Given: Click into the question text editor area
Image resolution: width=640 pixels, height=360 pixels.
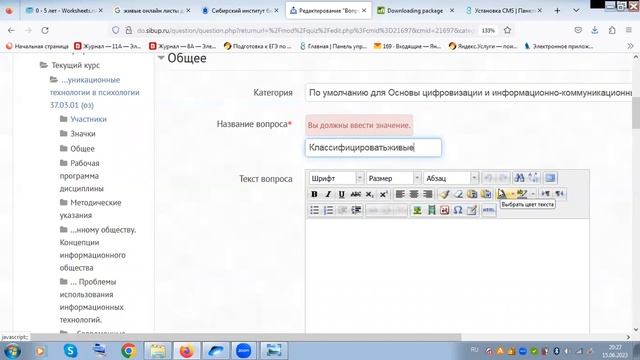Looking at the screenshot, I should (447, 276).
